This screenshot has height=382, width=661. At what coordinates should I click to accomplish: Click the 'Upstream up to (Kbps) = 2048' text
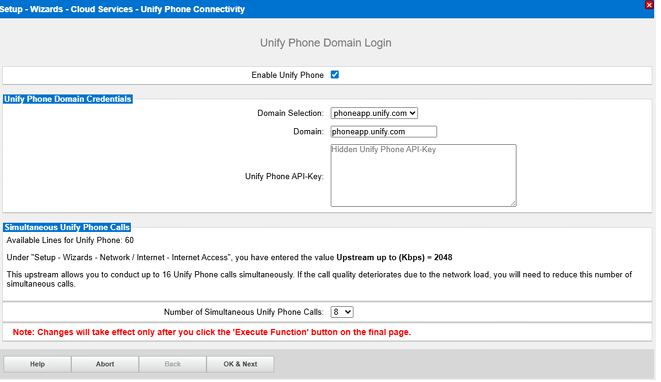tap(394, 257)
